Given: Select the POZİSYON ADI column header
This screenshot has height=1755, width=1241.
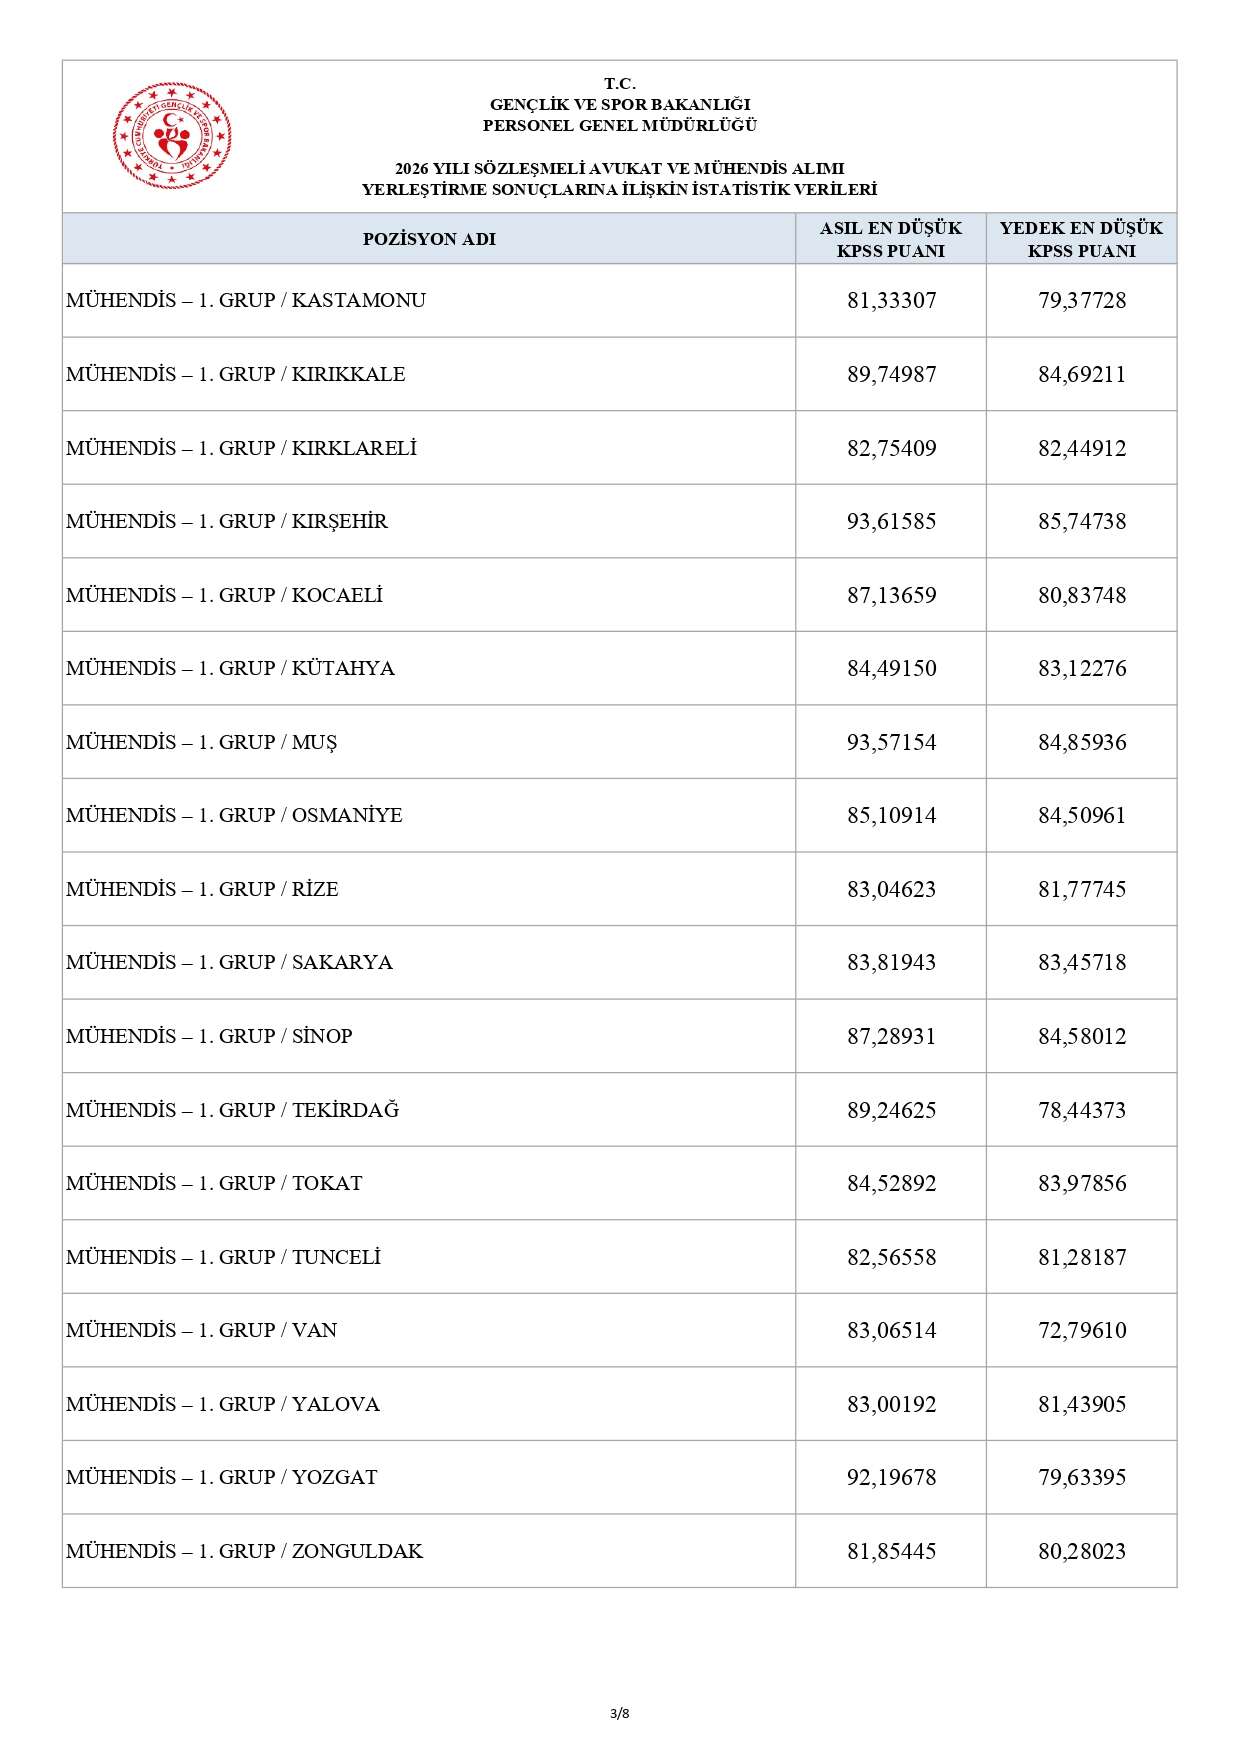Looking at the screenshot, I should pos(429,239).
